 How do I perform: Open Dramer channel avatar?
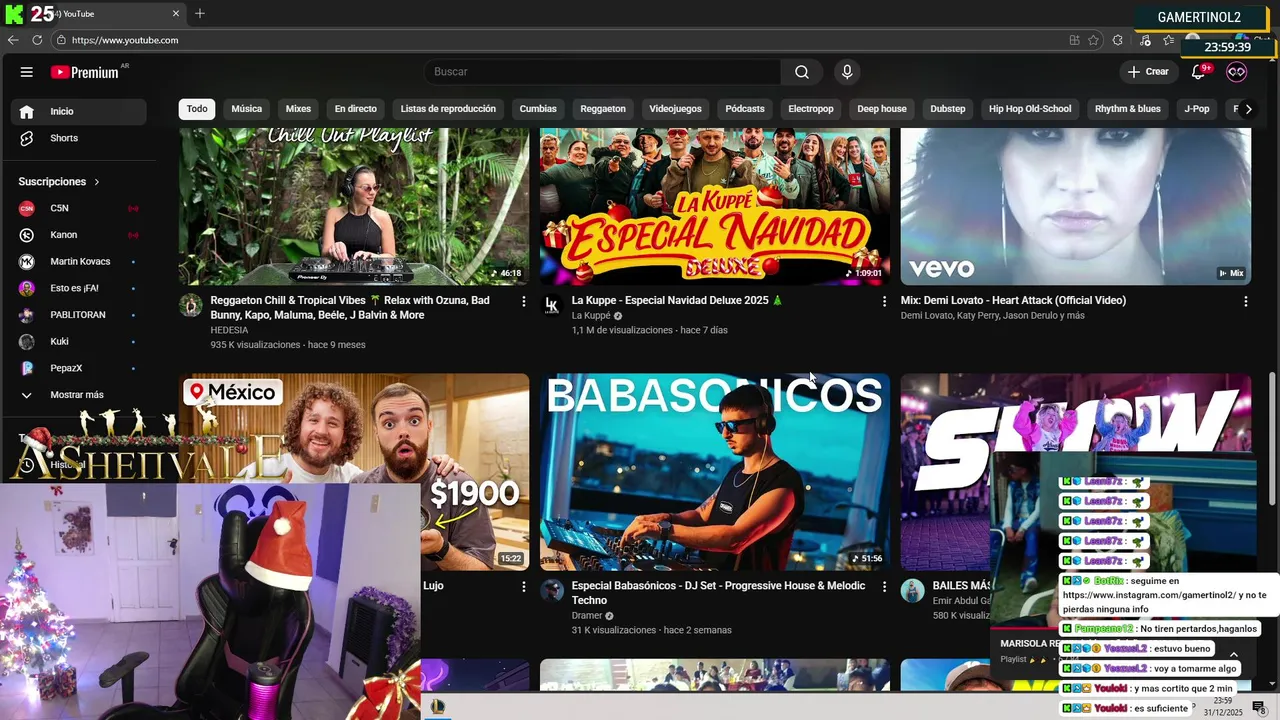pyautogui.click(x=552, y=590)
